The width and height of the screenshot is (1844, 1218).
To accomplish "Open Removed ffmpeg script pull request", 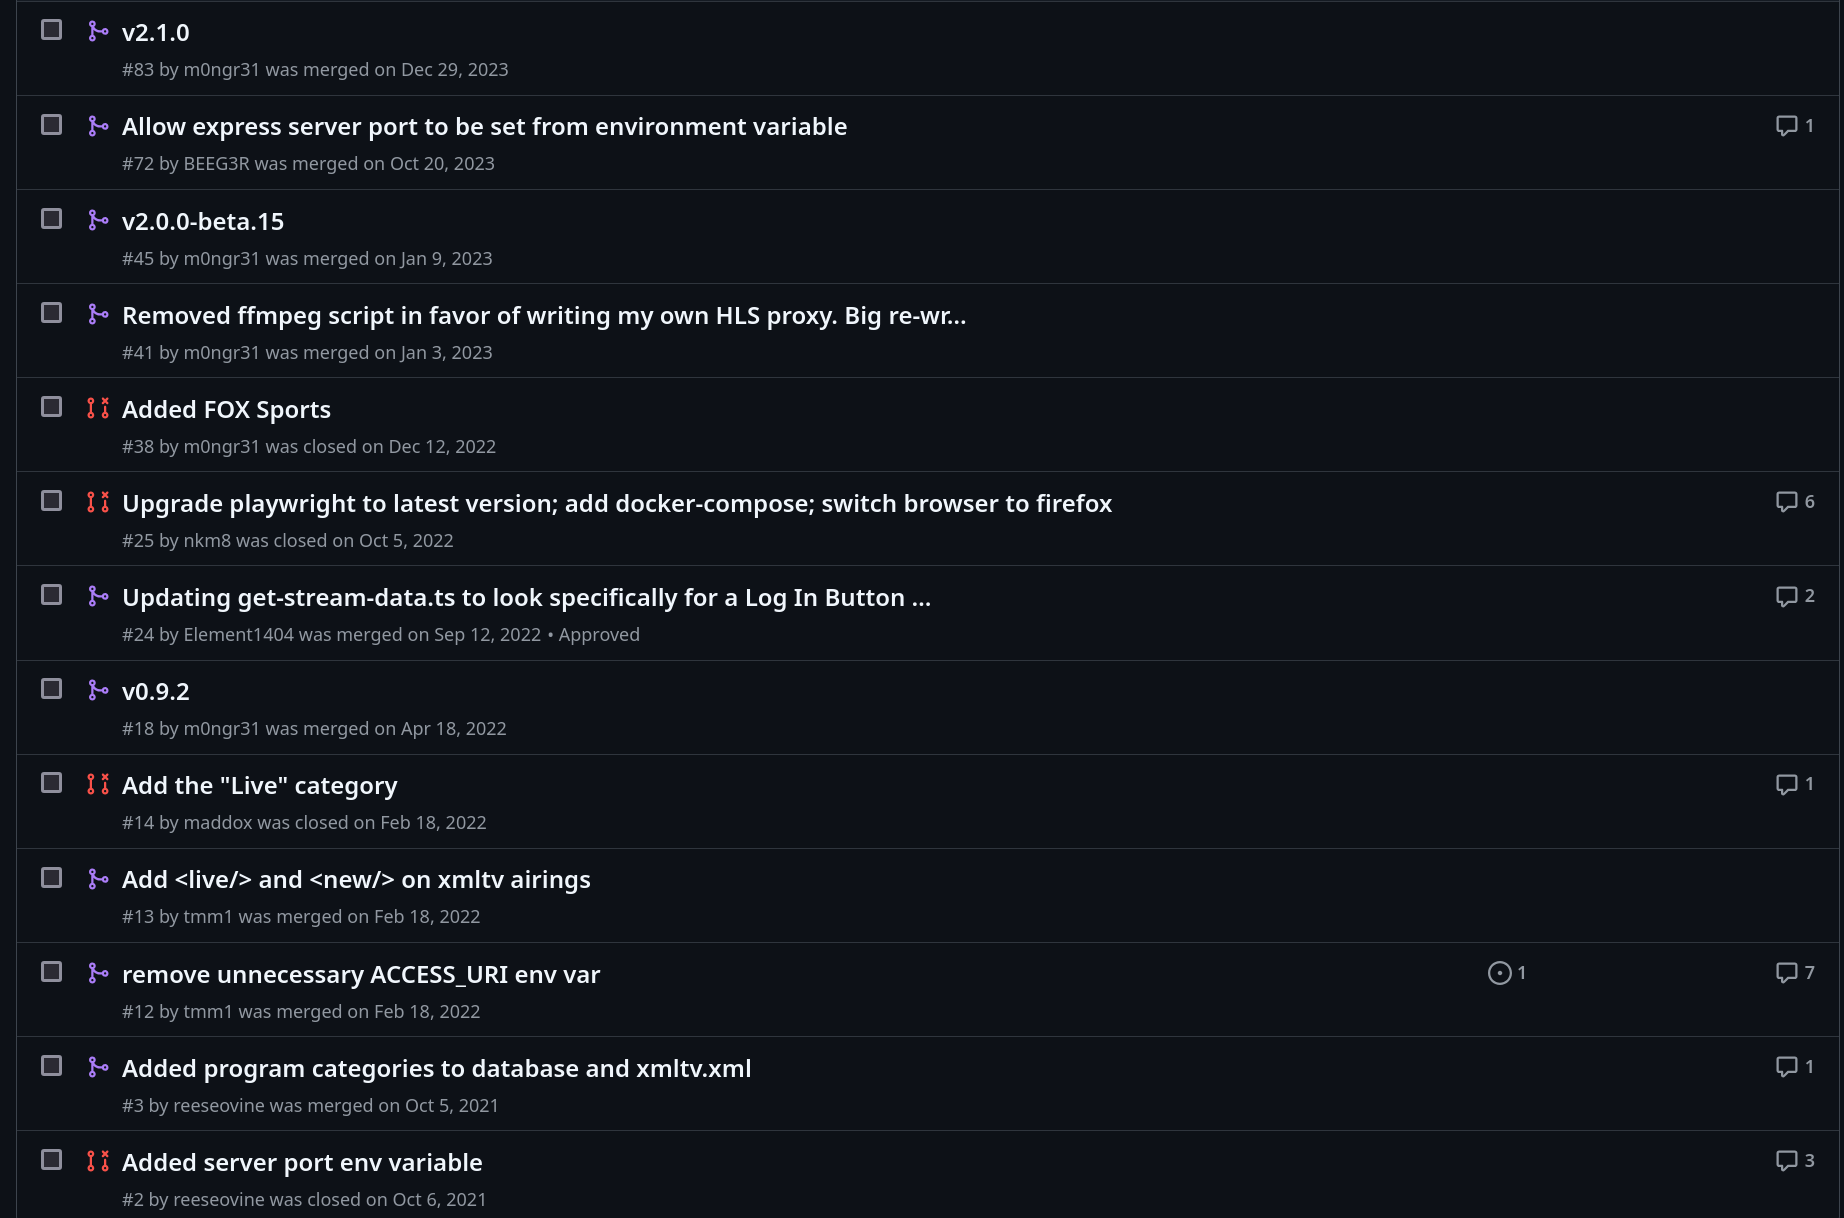I will [543, 315].
